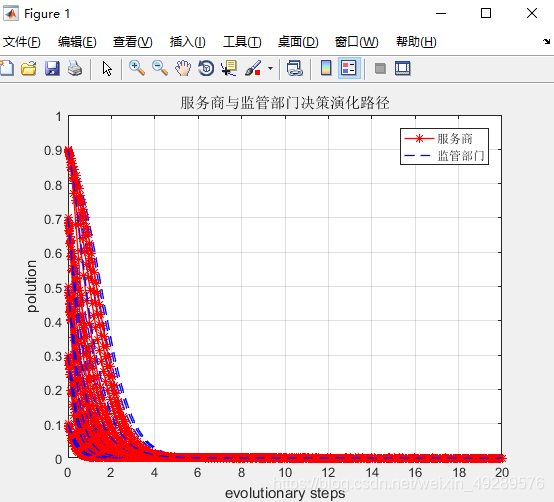Activate the Zoom In magnifier tool

(x=137, y=68)
